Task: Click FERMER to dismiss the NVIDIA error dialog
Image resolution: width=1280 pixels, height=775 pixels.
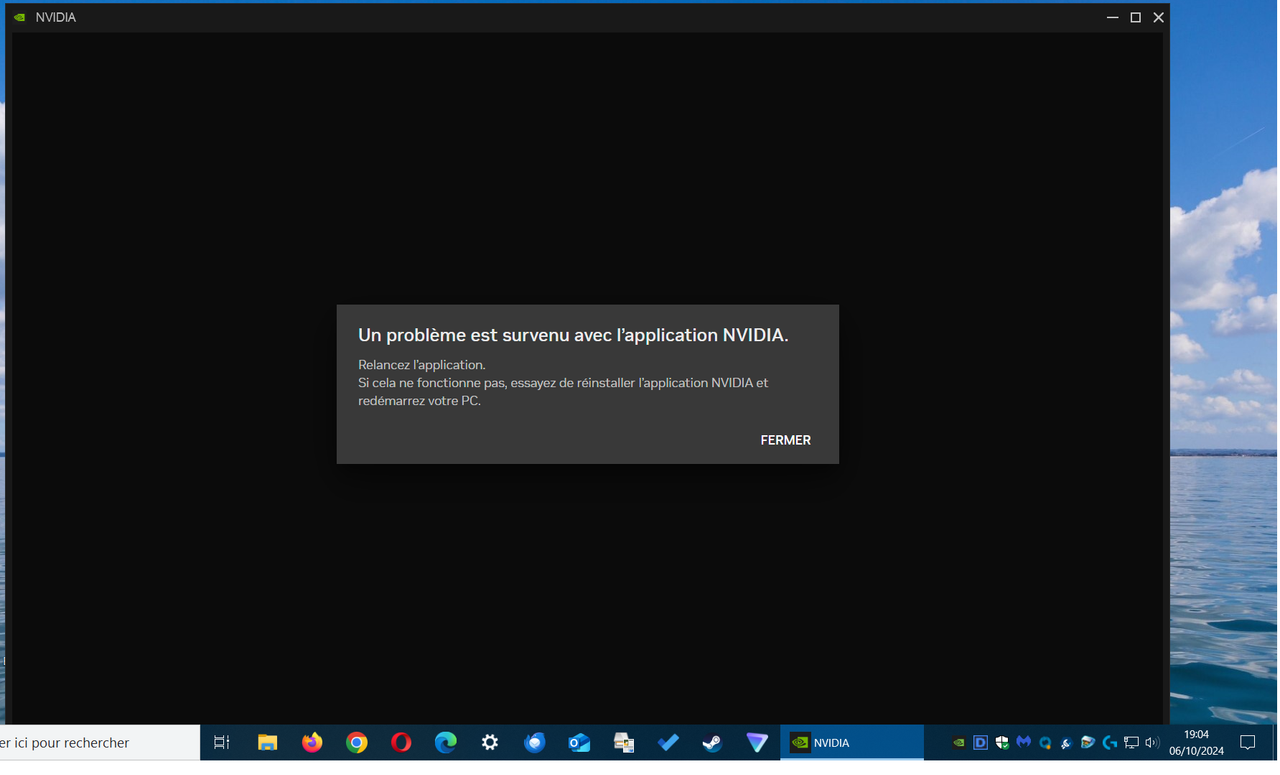Action: (785, 440)
